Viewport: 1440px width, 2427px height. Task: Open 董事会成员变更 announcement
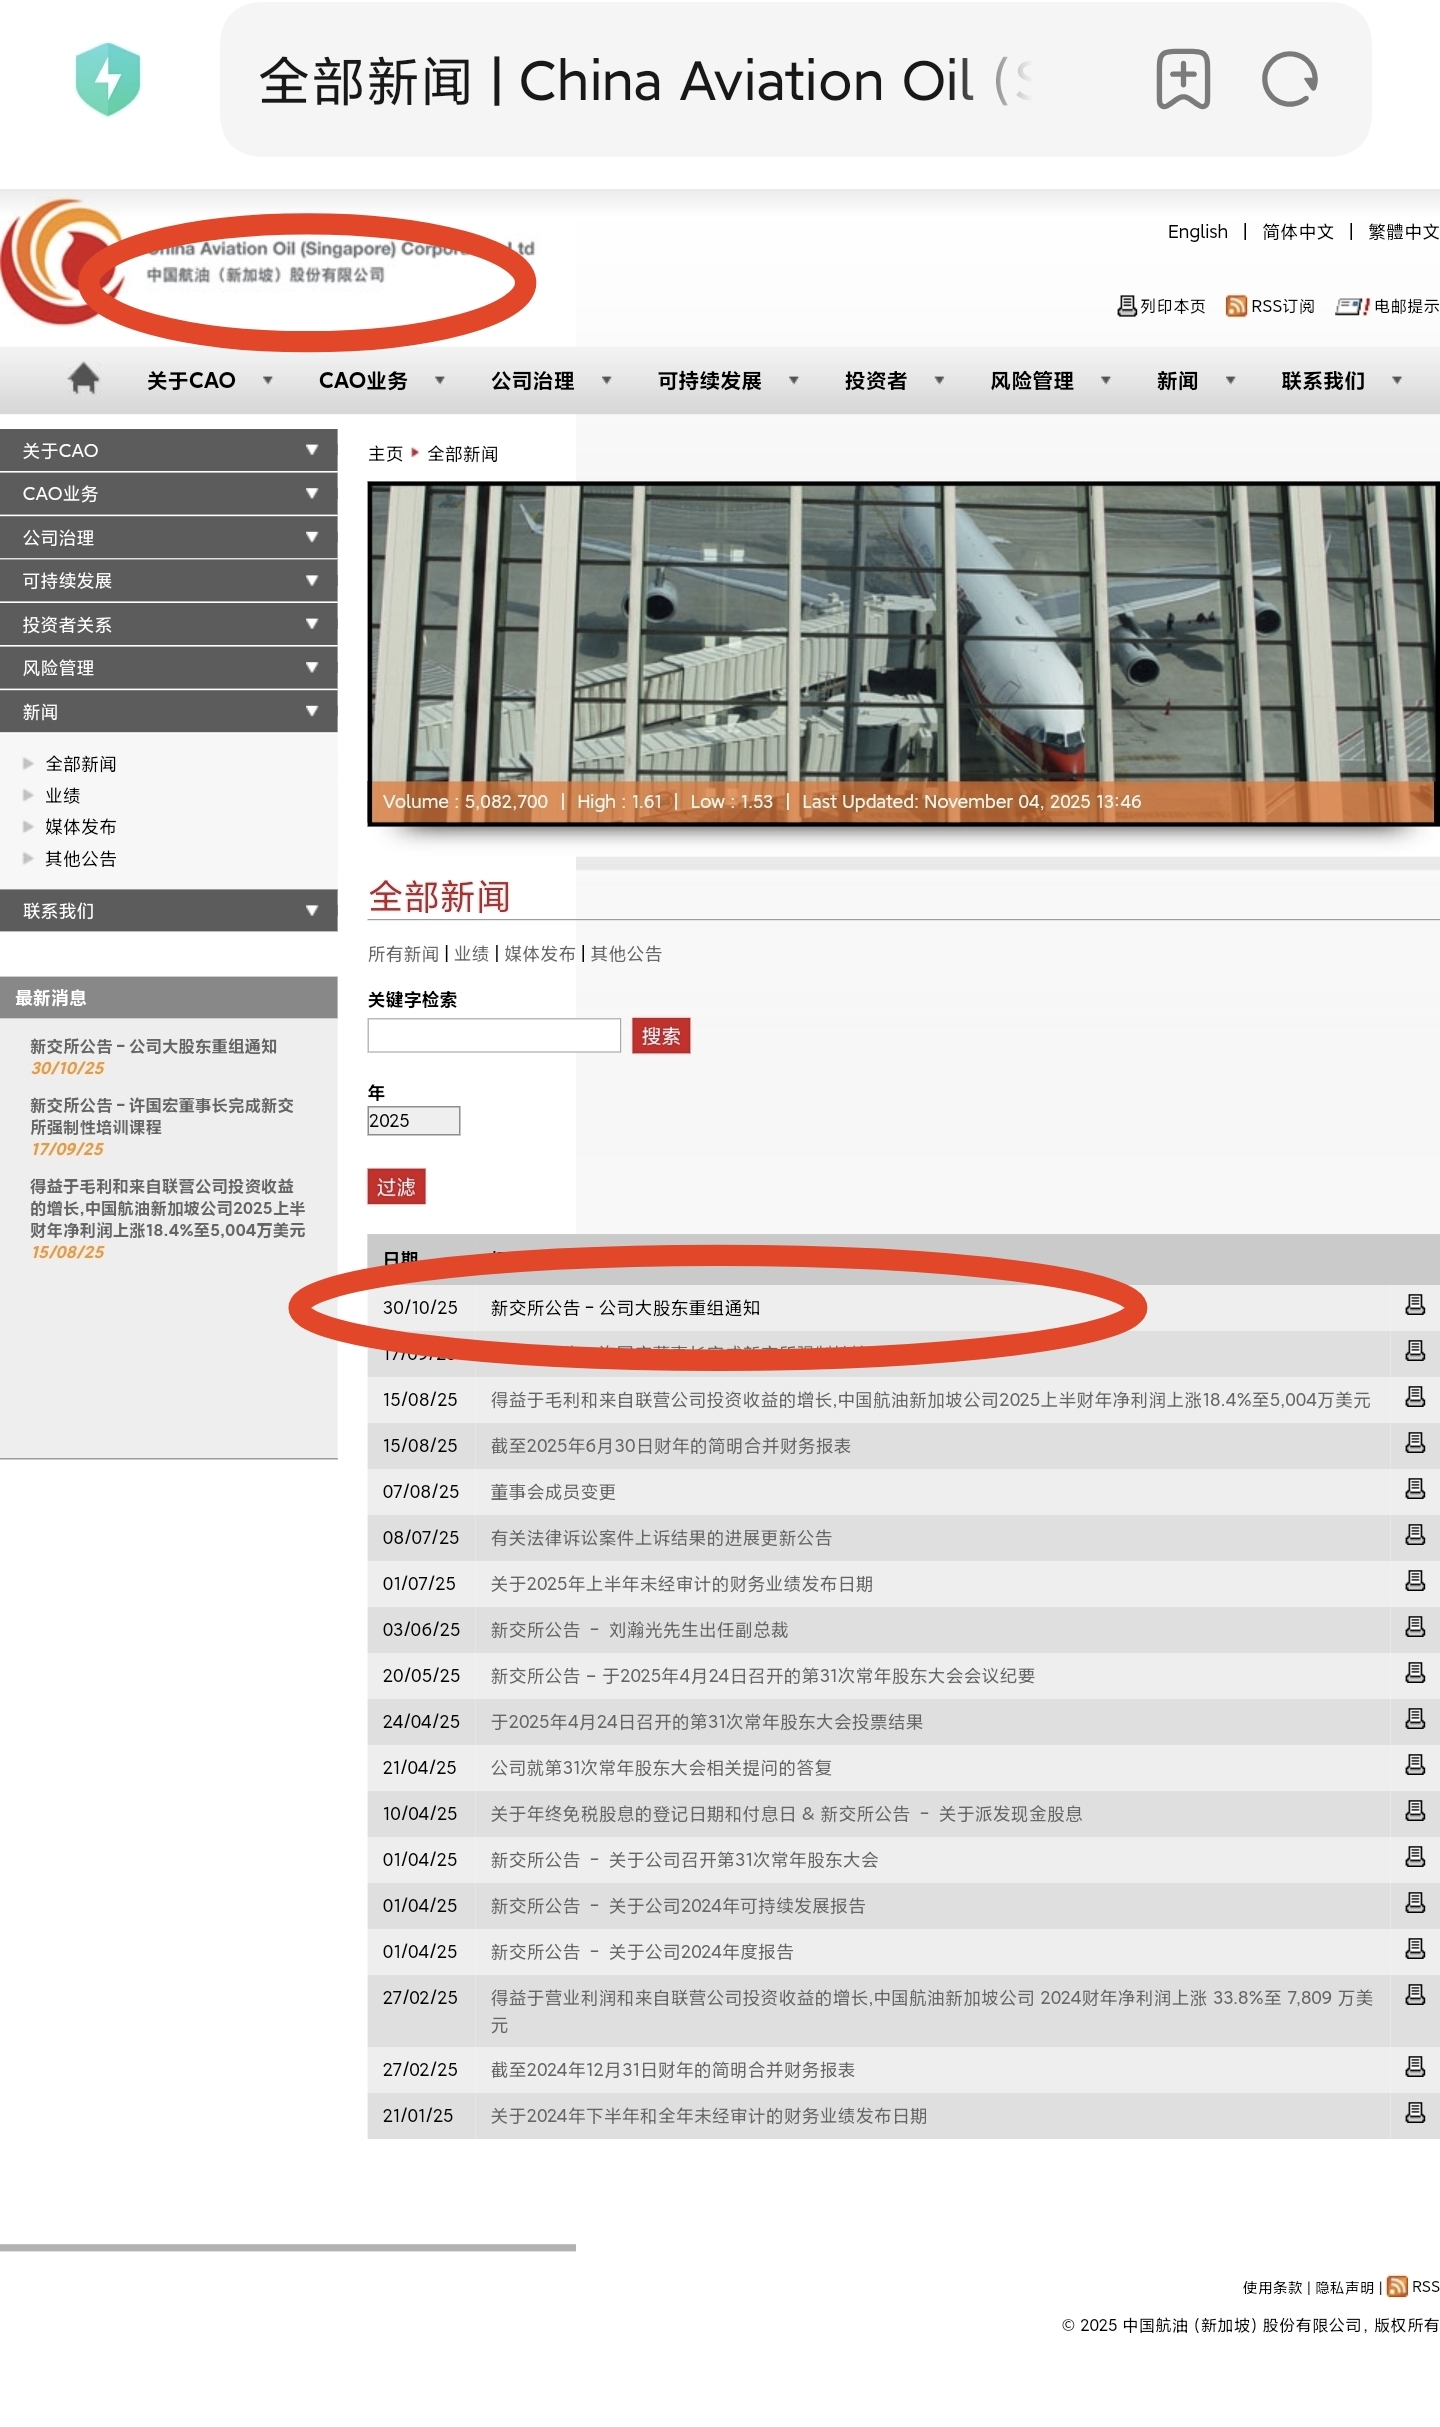point(552,1491)
